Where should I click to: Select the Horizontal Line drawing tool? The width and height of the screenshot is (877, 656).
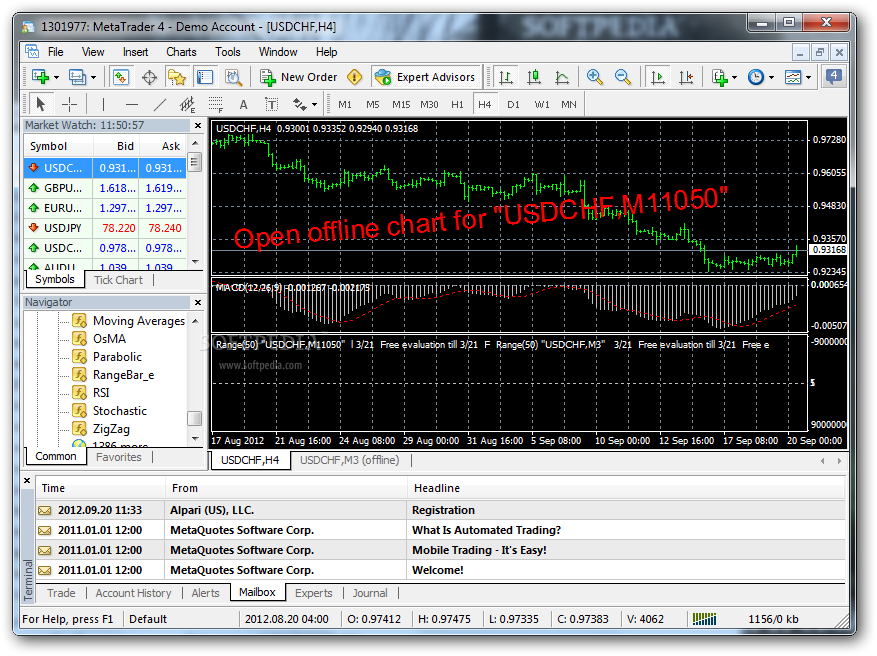click(131, 104)
